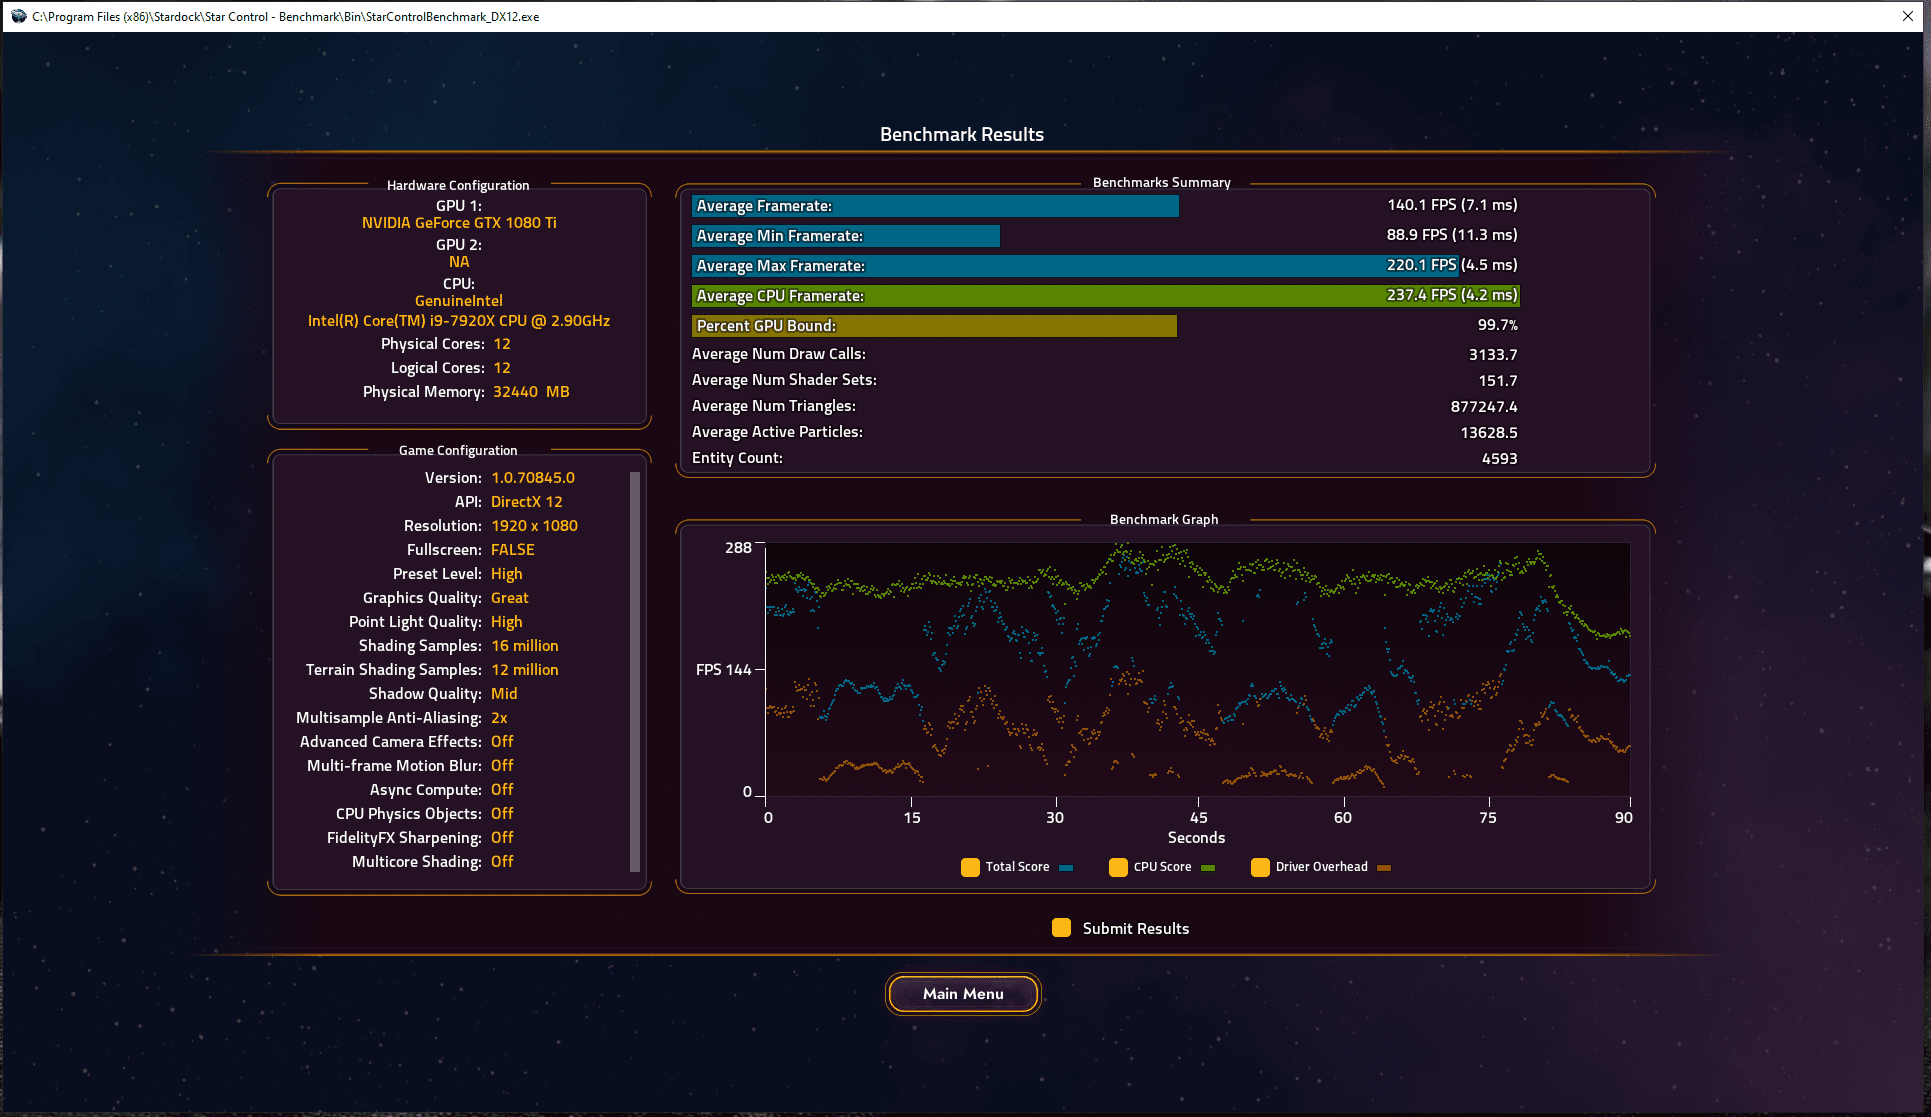Click the orange Driver Overhead legend swatch

pos(1384,868)
